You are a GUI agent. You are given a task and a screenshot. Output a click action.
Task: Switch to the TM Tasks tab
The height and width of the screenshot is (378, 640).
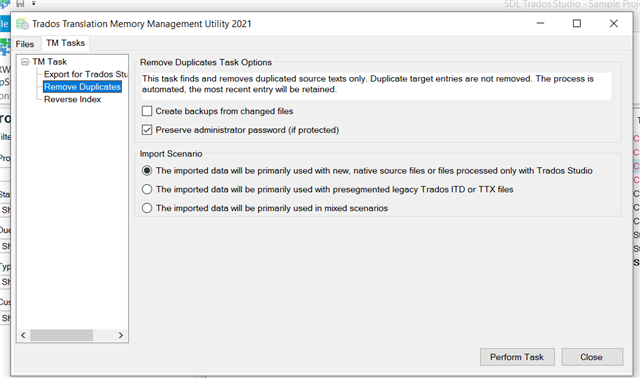click(x=65, y=43)
